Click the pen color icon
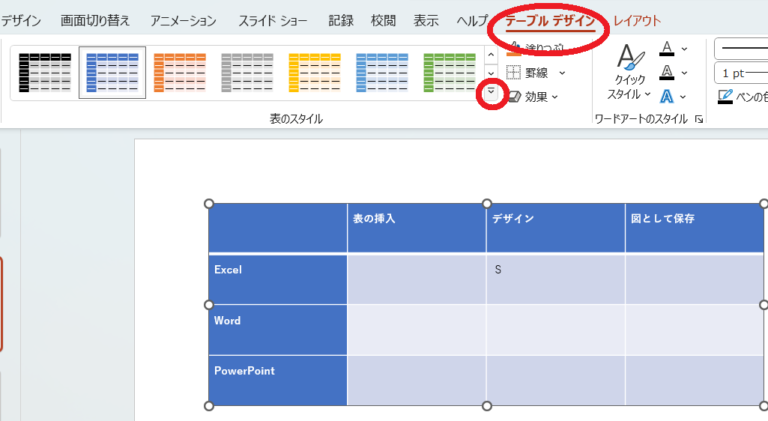Image resolution: width=768 pixels, height=421 pixels. (725, 96)
